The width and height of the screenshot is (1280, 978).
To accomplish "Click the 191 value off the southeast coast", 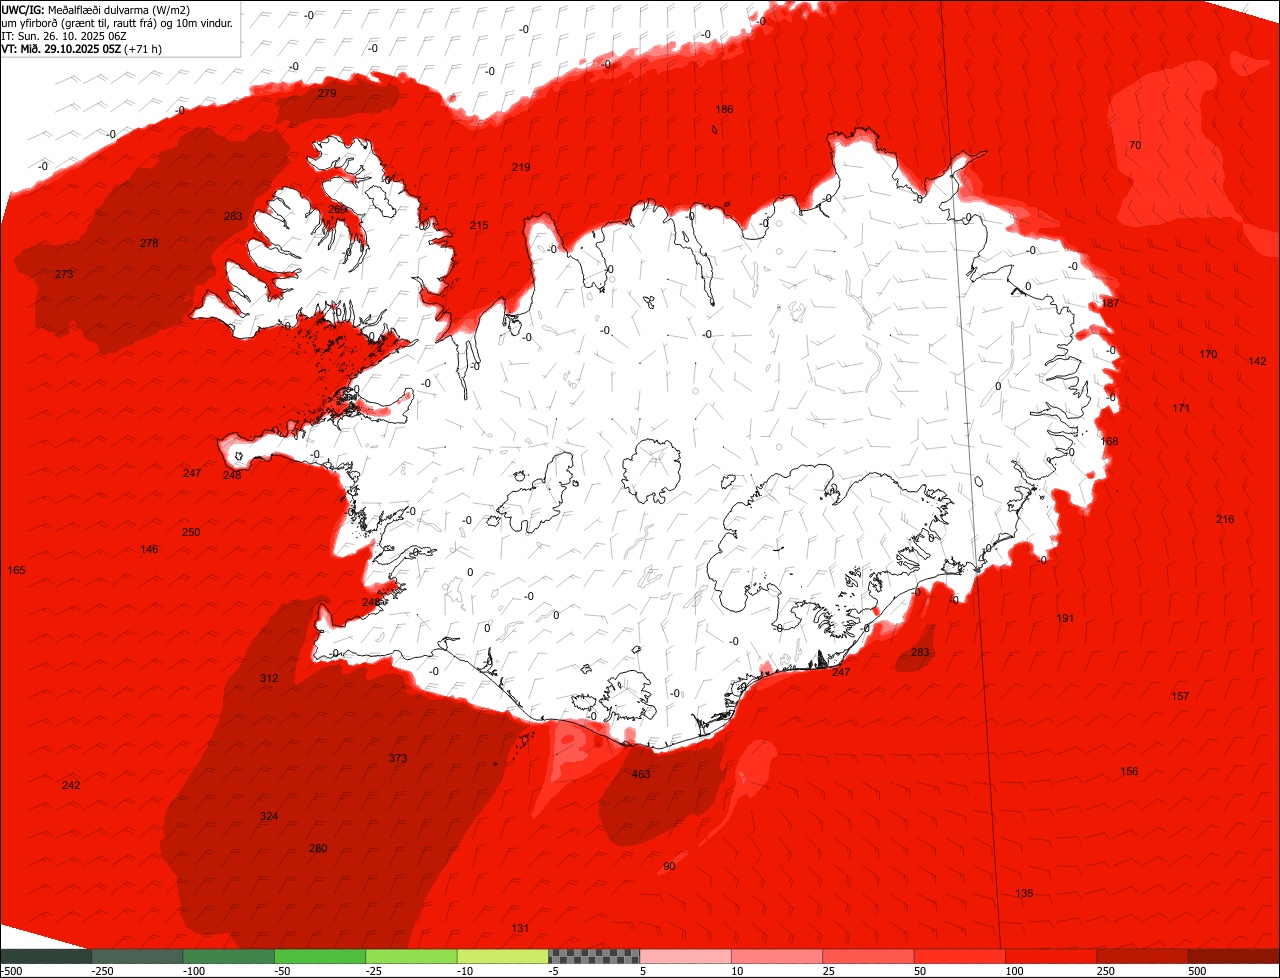I will click(x=1065, y=618).
